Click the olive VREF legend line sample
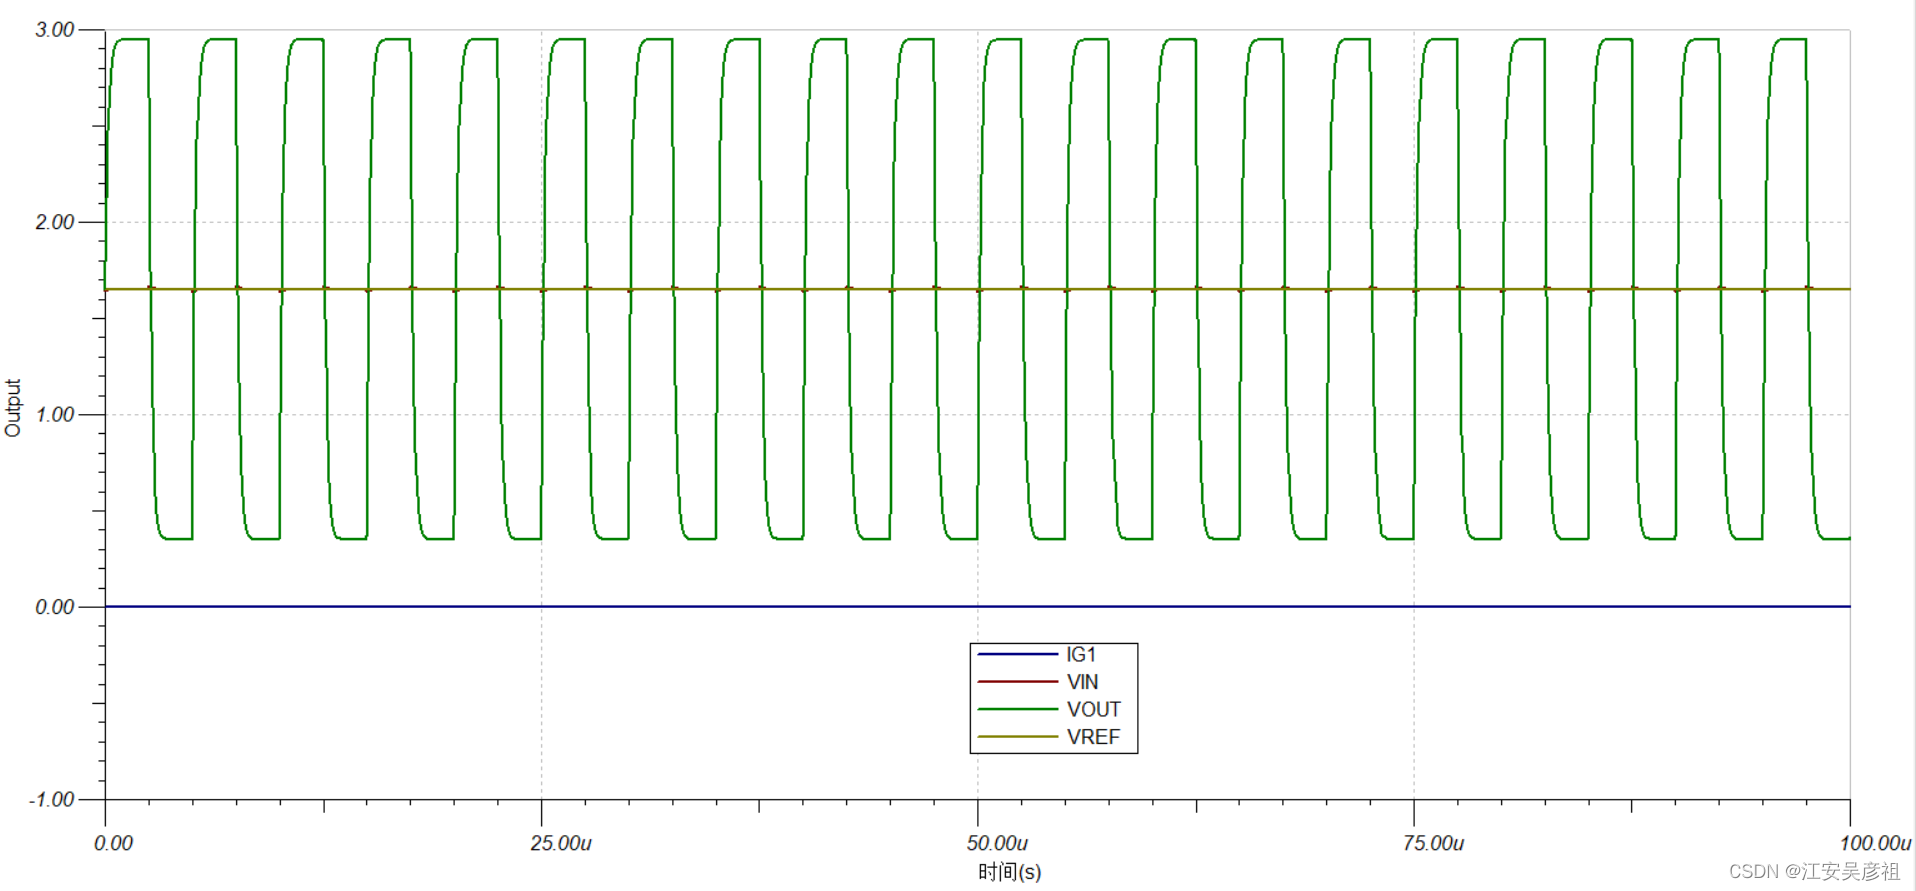Image resolution: width=1916 pixels, height=891 pixels. [1018, 737]
